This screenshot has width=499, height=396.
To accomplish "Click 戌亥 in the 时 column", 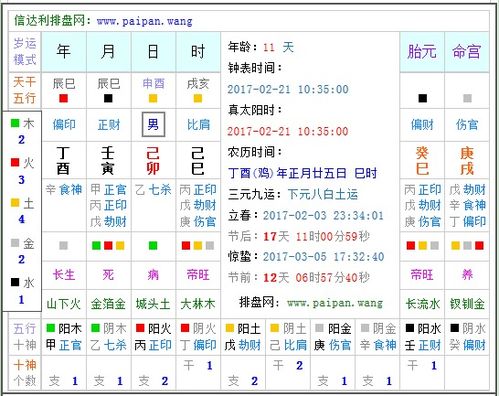I will click(198, 83).
